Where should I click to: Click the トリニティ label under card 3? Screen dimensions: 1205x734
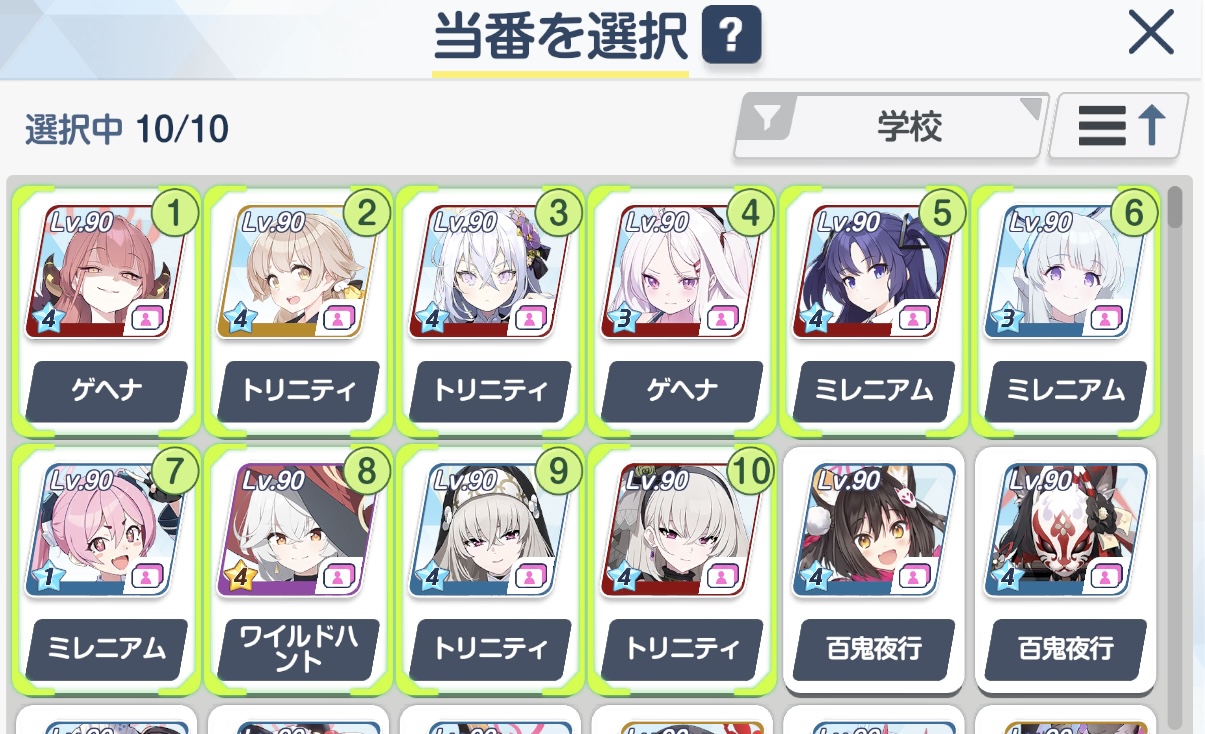(x=490, y=390)
